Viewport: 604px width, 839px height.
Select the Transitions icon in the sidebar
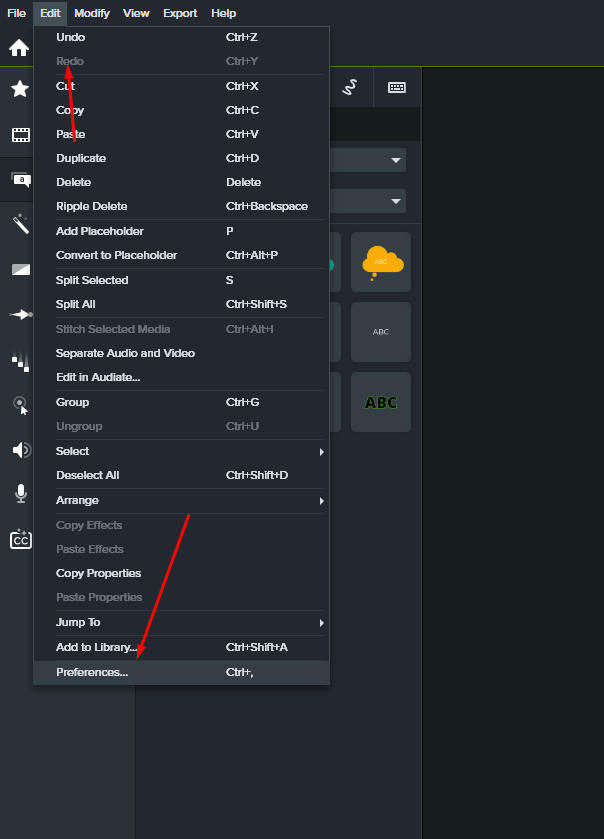click(20, 270)
